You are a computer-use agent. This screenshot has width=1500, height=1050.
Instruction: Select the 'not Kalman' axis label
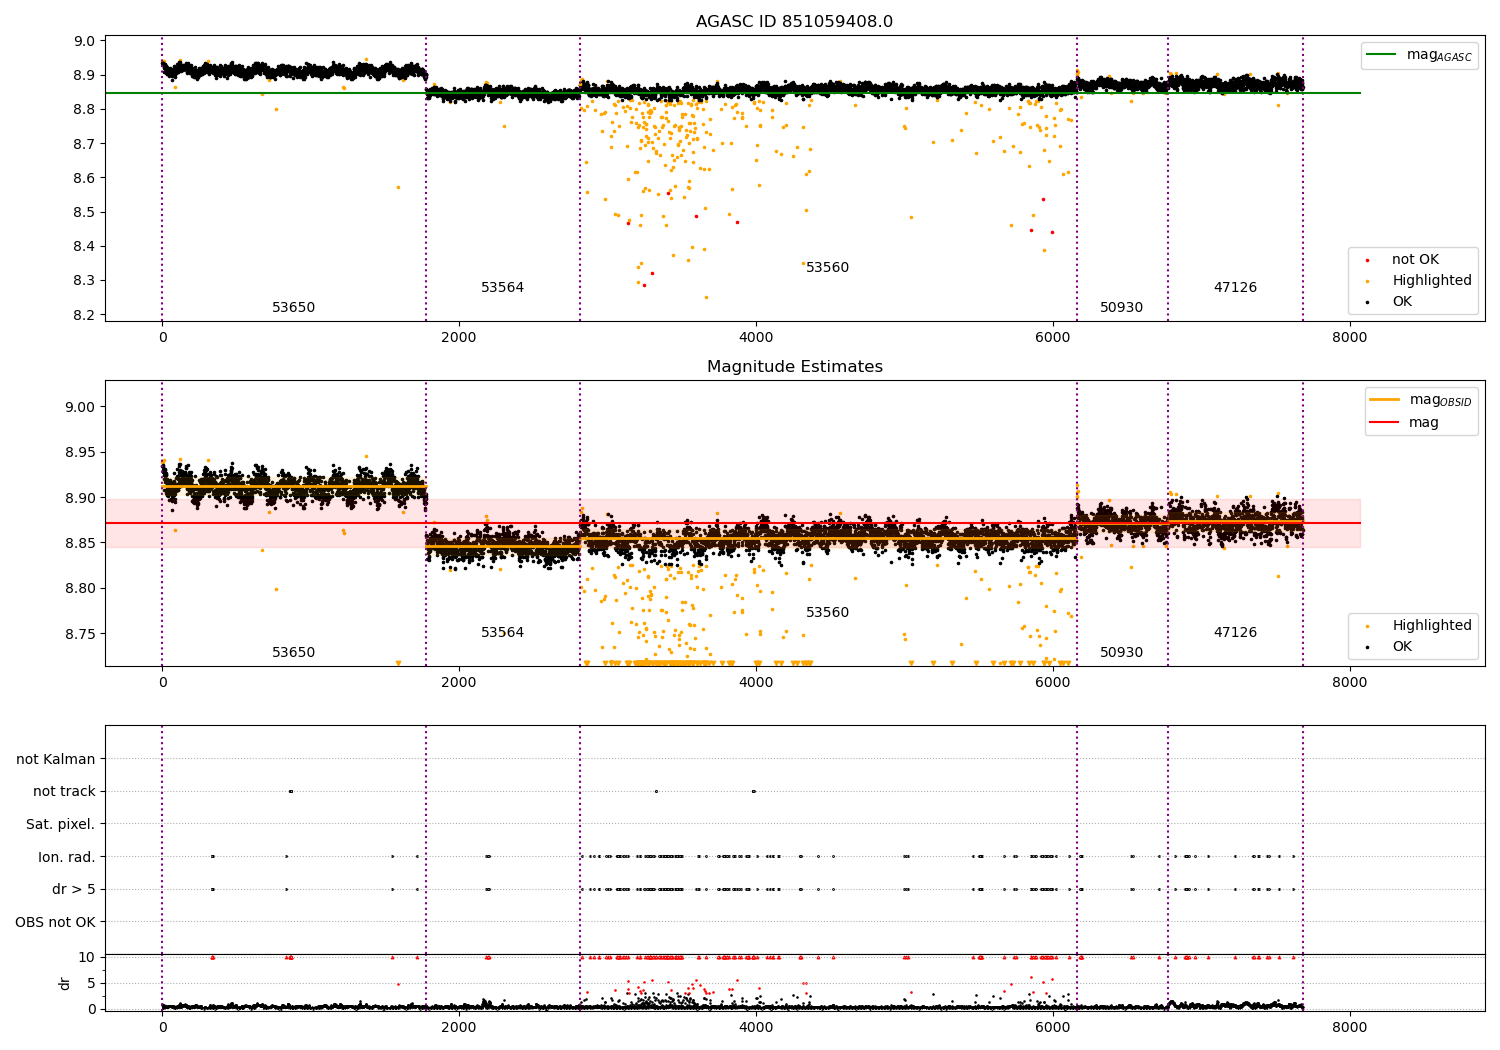click(x=56, y=759)
